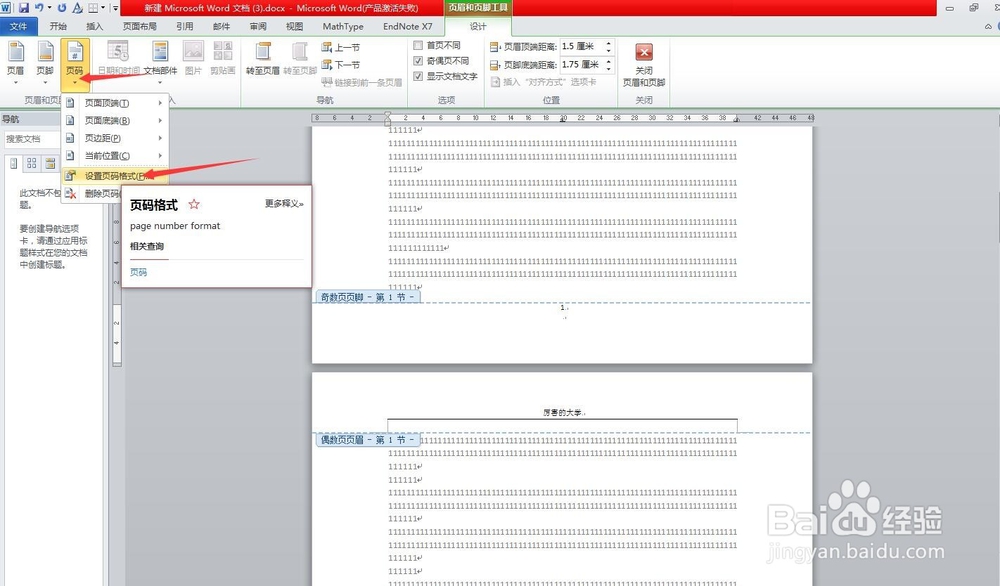Click the 页码 link under 相关查询
Screen dimensions: 1000x586
[x=138, y=272]
